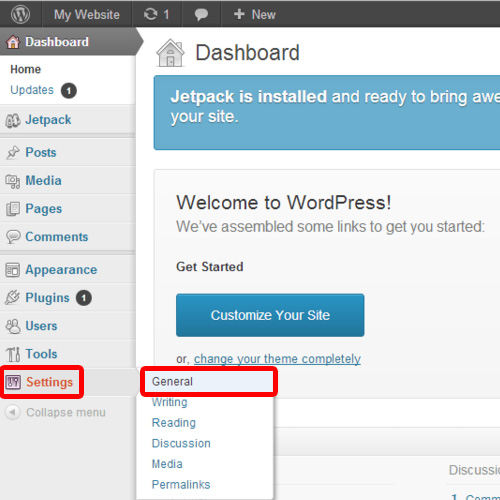Open the Plugins menu item

(47, 298)
